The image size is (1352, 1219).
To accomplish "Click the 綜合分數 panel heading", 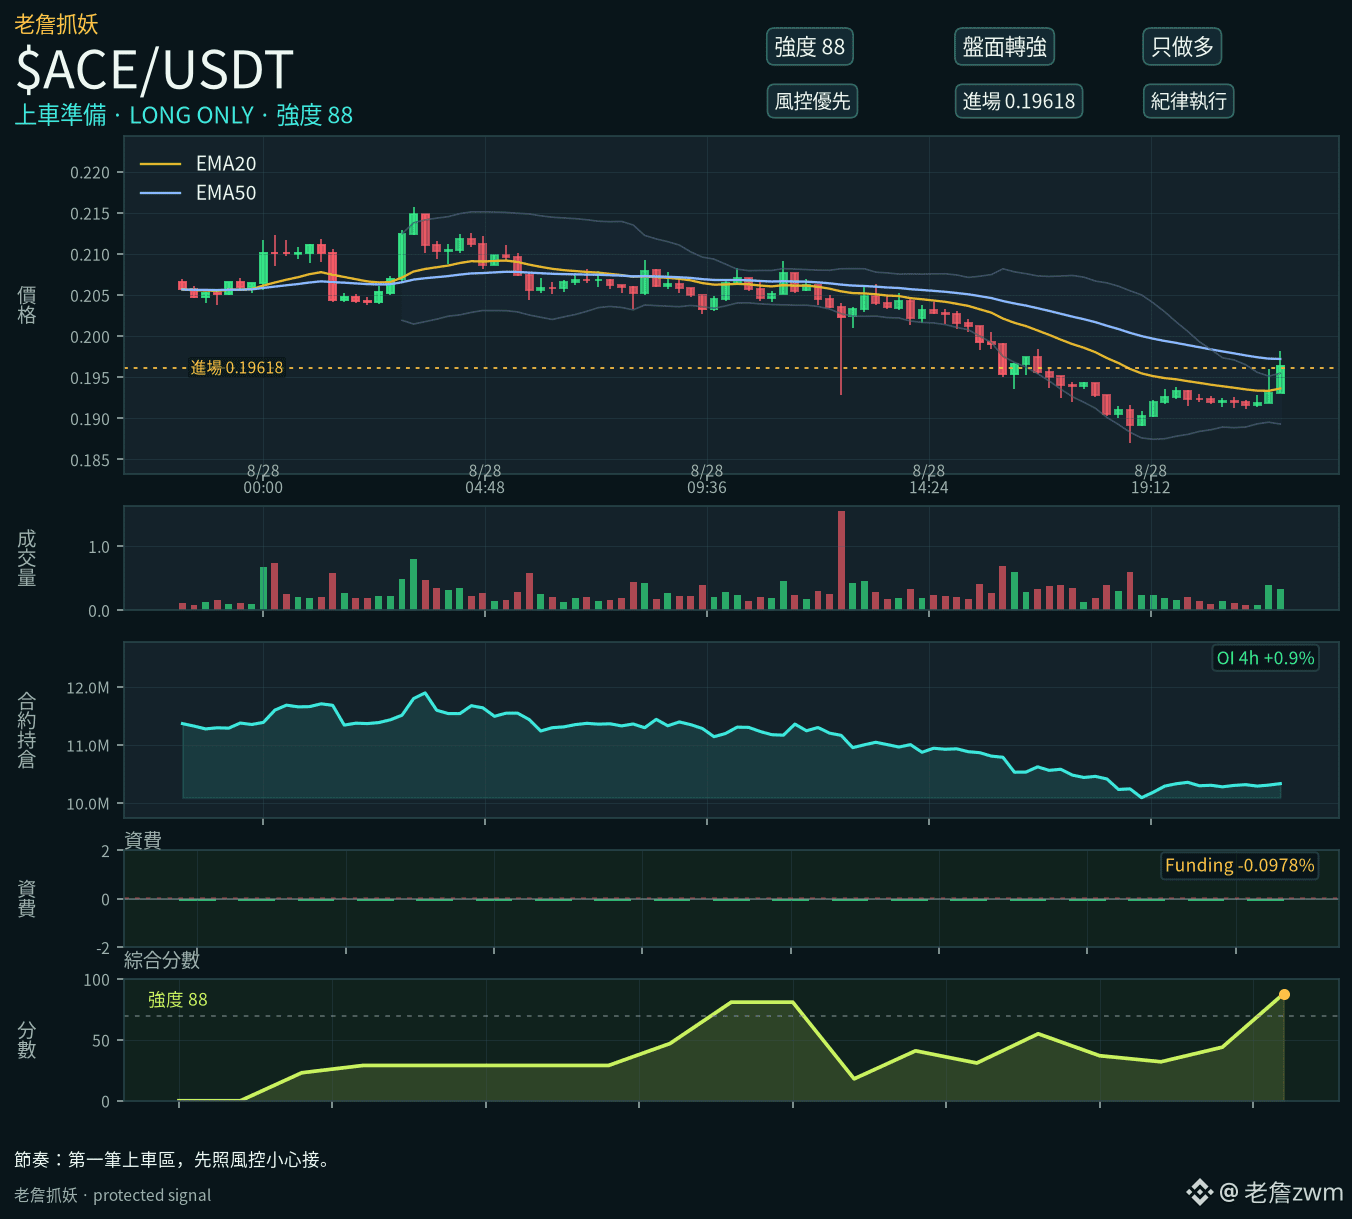I will click(162, 960).
